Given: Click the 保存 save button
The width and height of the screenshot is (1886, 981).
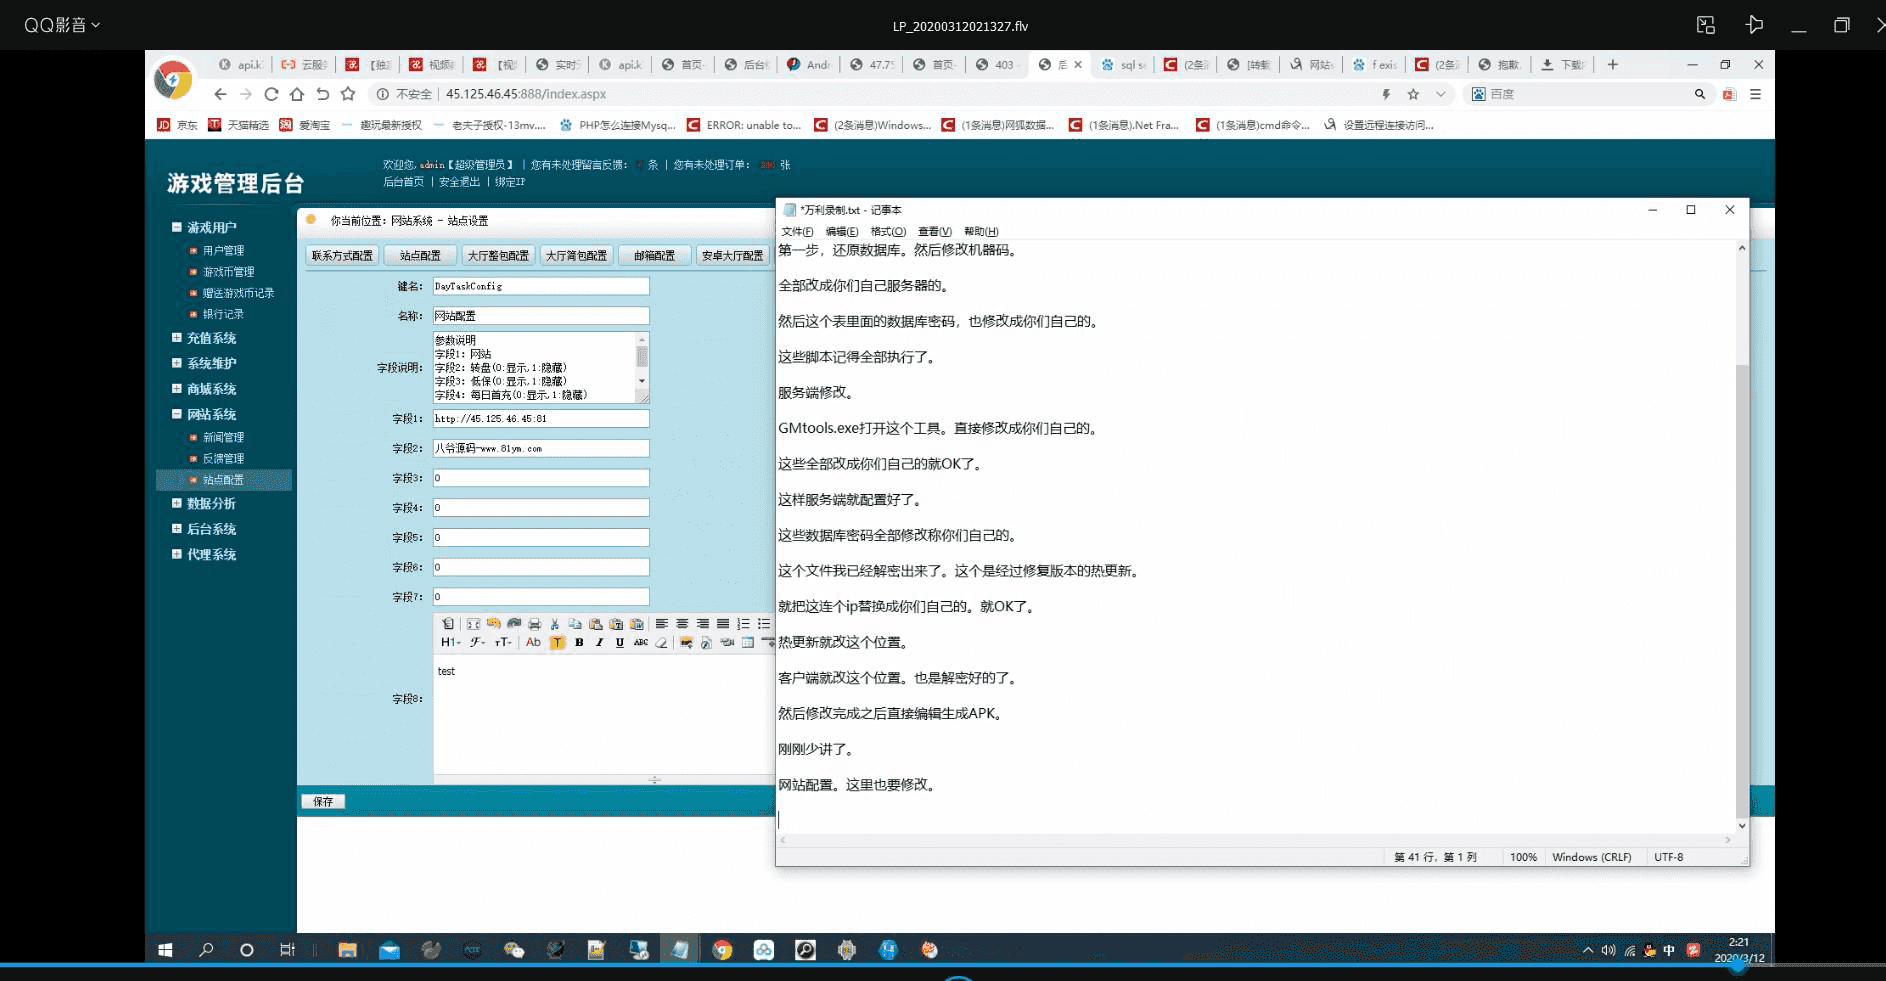Looking at the screenshot, I should (323, 802).
